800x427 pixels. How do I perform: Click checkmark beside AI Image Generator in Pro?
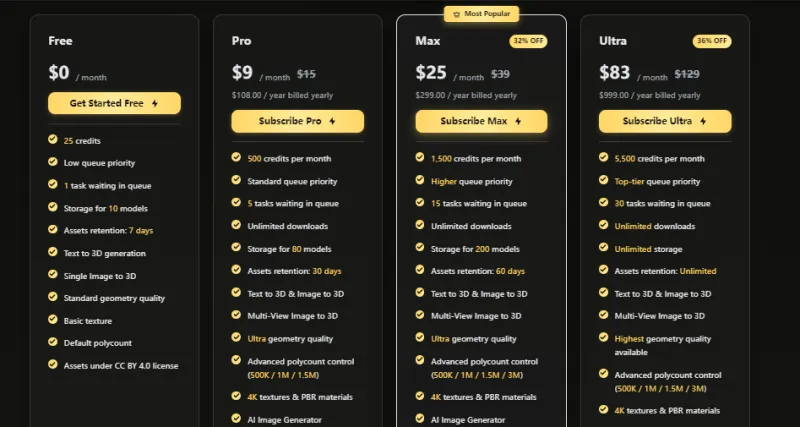tap(236, 419)
